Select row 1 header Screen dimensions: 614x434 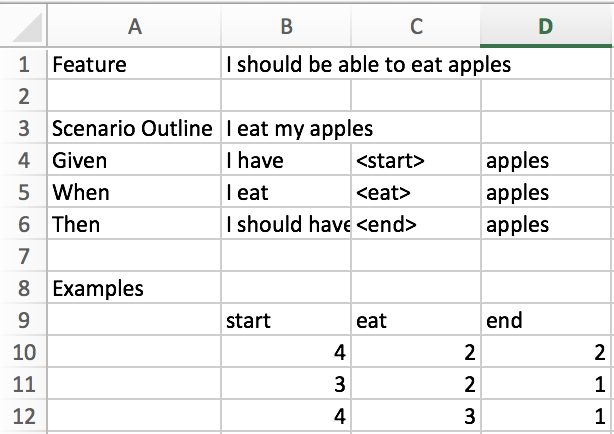22,65
